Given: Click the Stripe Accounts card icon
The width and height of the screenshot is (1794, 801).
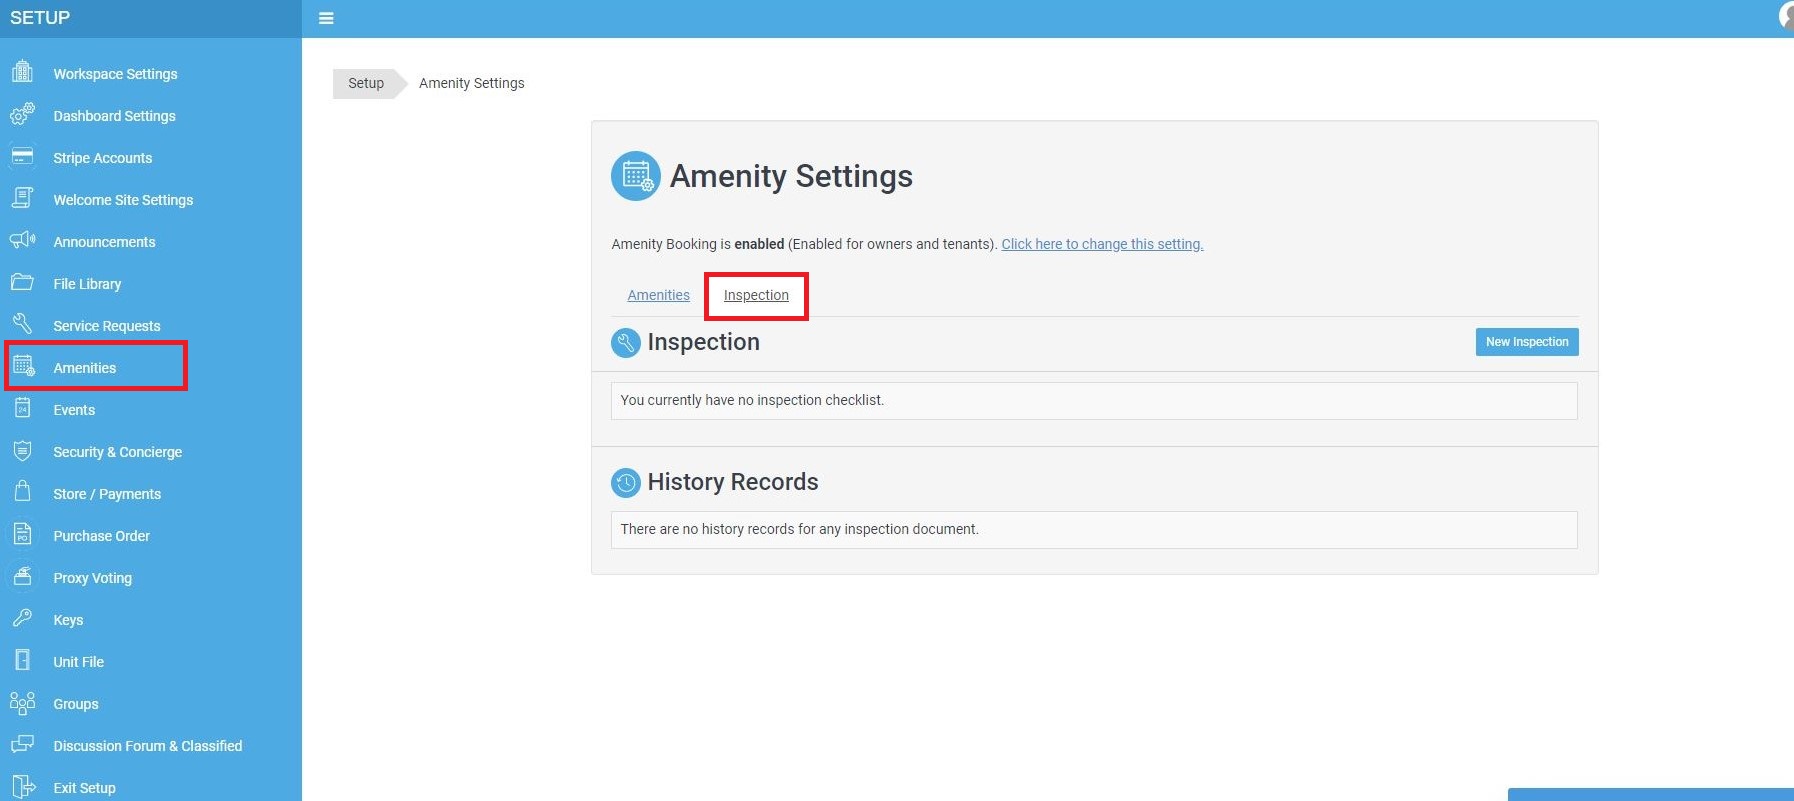Looking at the screenshot, I should [x=22, y=157].
